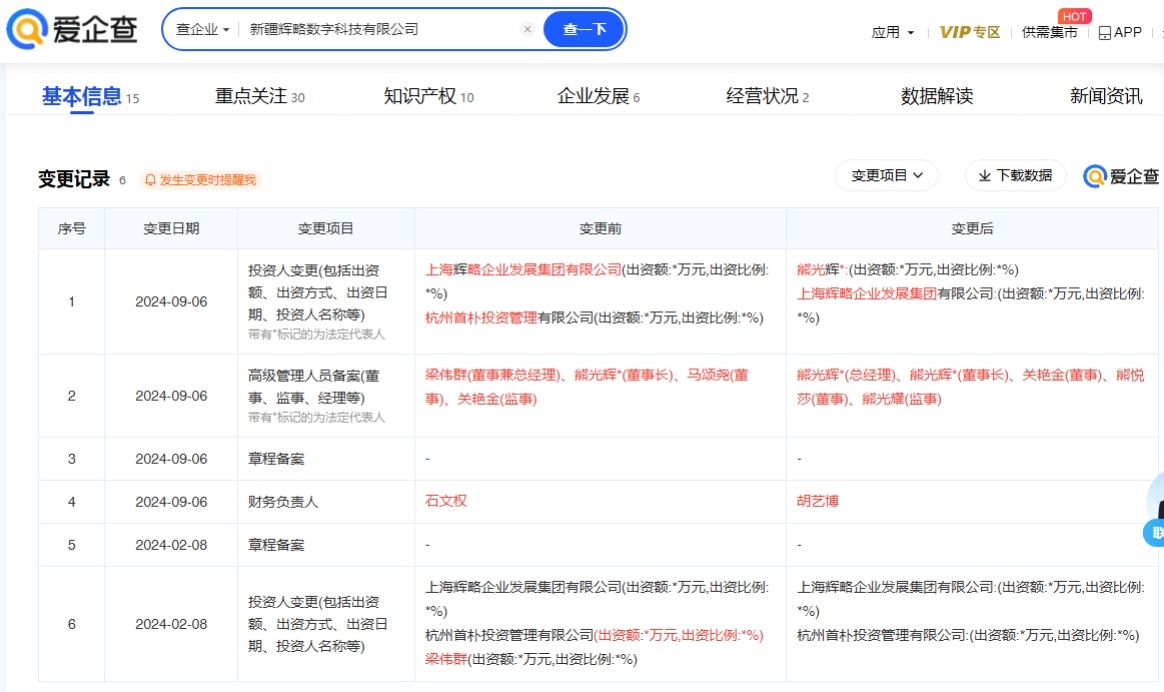Expand the 变更项目 filter dropdown
This screenshot has height=692, width=1164.
click(x=886, y=175)
